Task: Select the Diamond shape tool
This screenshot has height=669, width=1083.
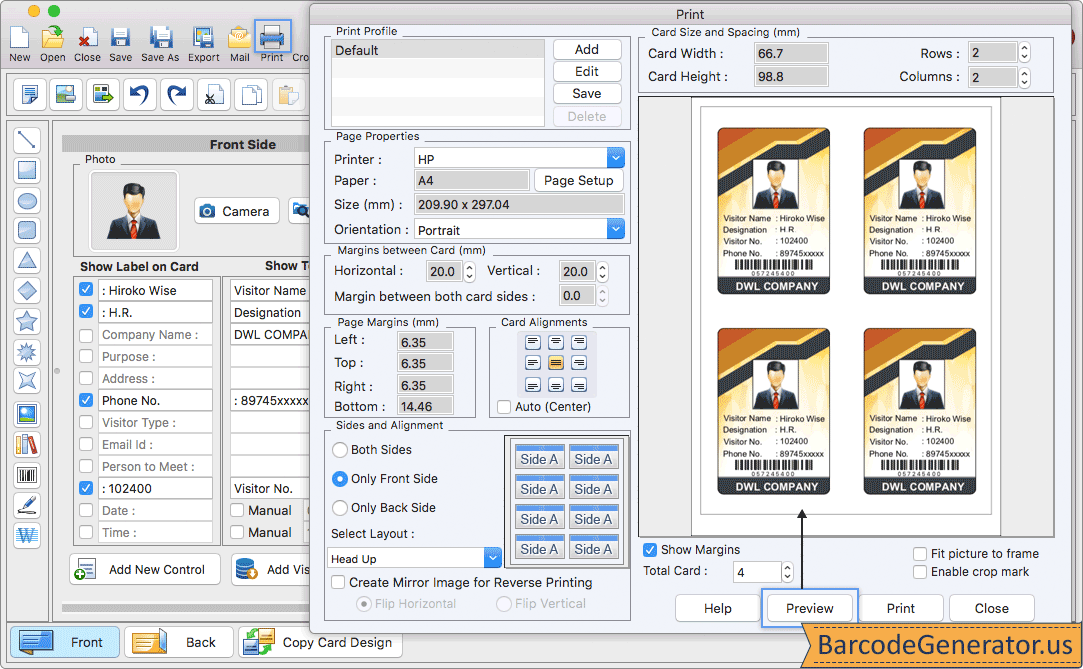Action: click(x=26, y=291)
